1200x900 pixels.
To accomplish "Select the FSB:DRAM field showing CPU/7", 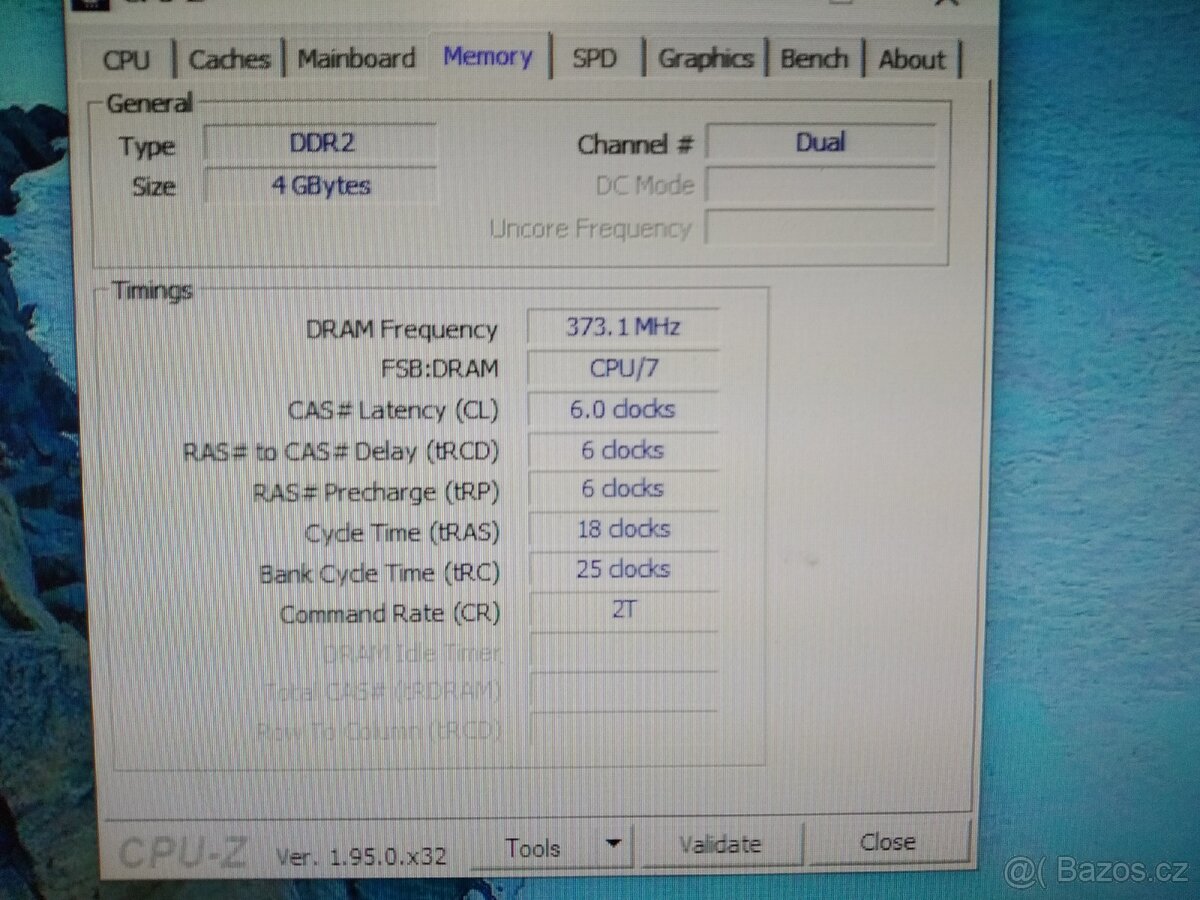I will click(622, 368).
